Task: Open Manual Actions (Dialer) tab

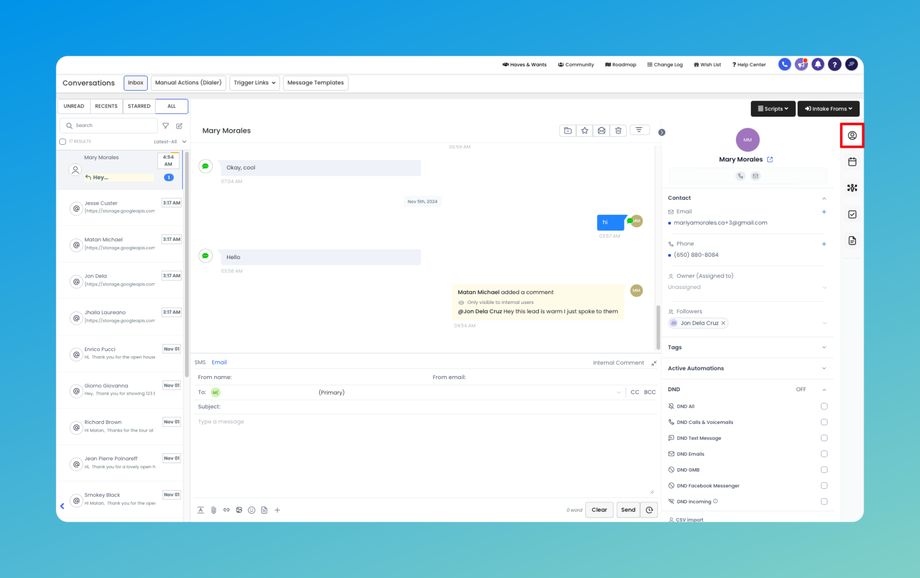Action: pos(188,83)
